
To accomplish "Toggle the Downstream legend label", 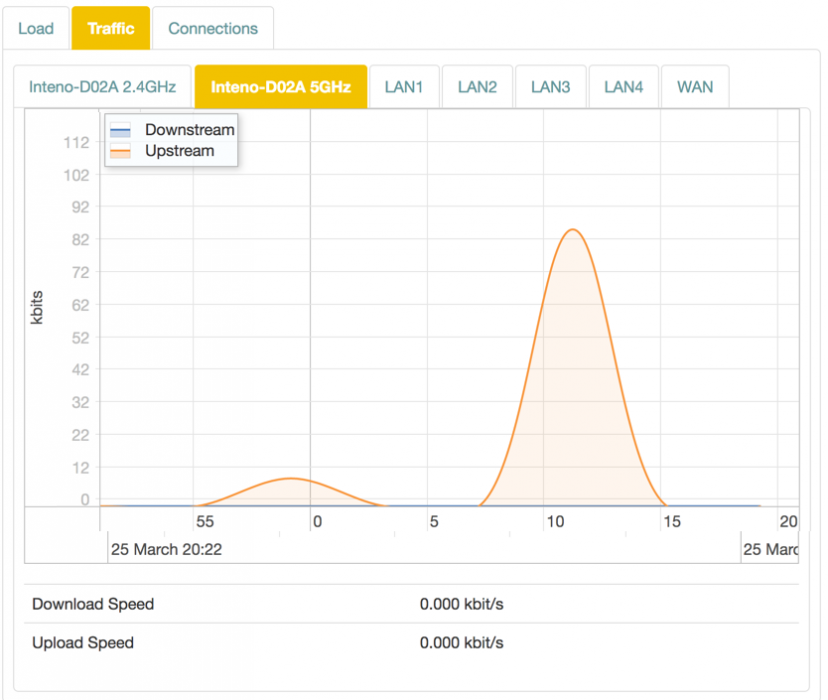I will (x=189, y=130).
